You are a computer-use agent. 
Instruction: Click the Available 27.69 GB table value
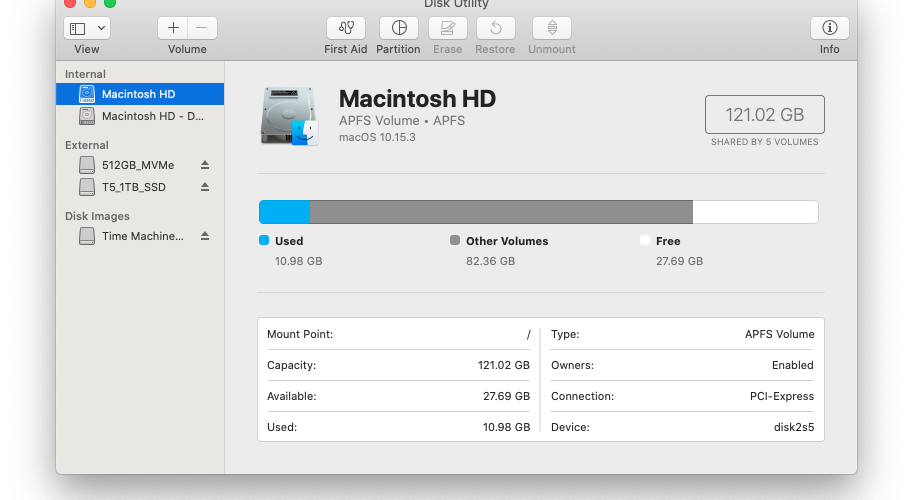(x=506, y=396)
